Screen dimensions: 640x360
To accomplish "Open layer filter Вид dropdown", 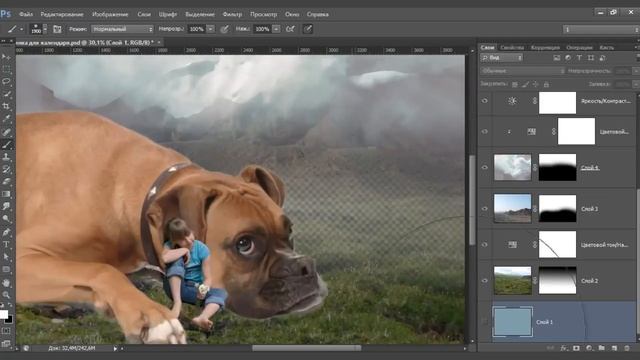I will [x=502, y=58].
